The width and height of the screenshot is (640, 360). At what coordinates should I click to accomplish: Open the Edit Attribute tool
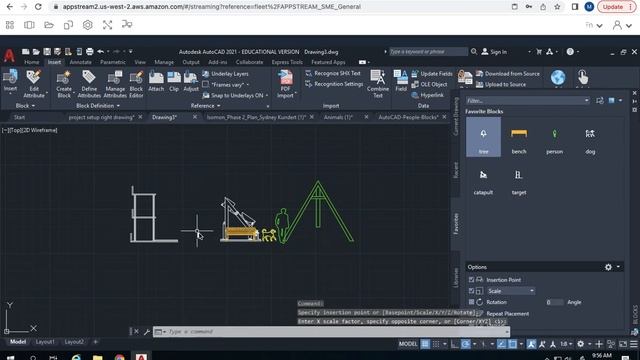click(34, 84)
